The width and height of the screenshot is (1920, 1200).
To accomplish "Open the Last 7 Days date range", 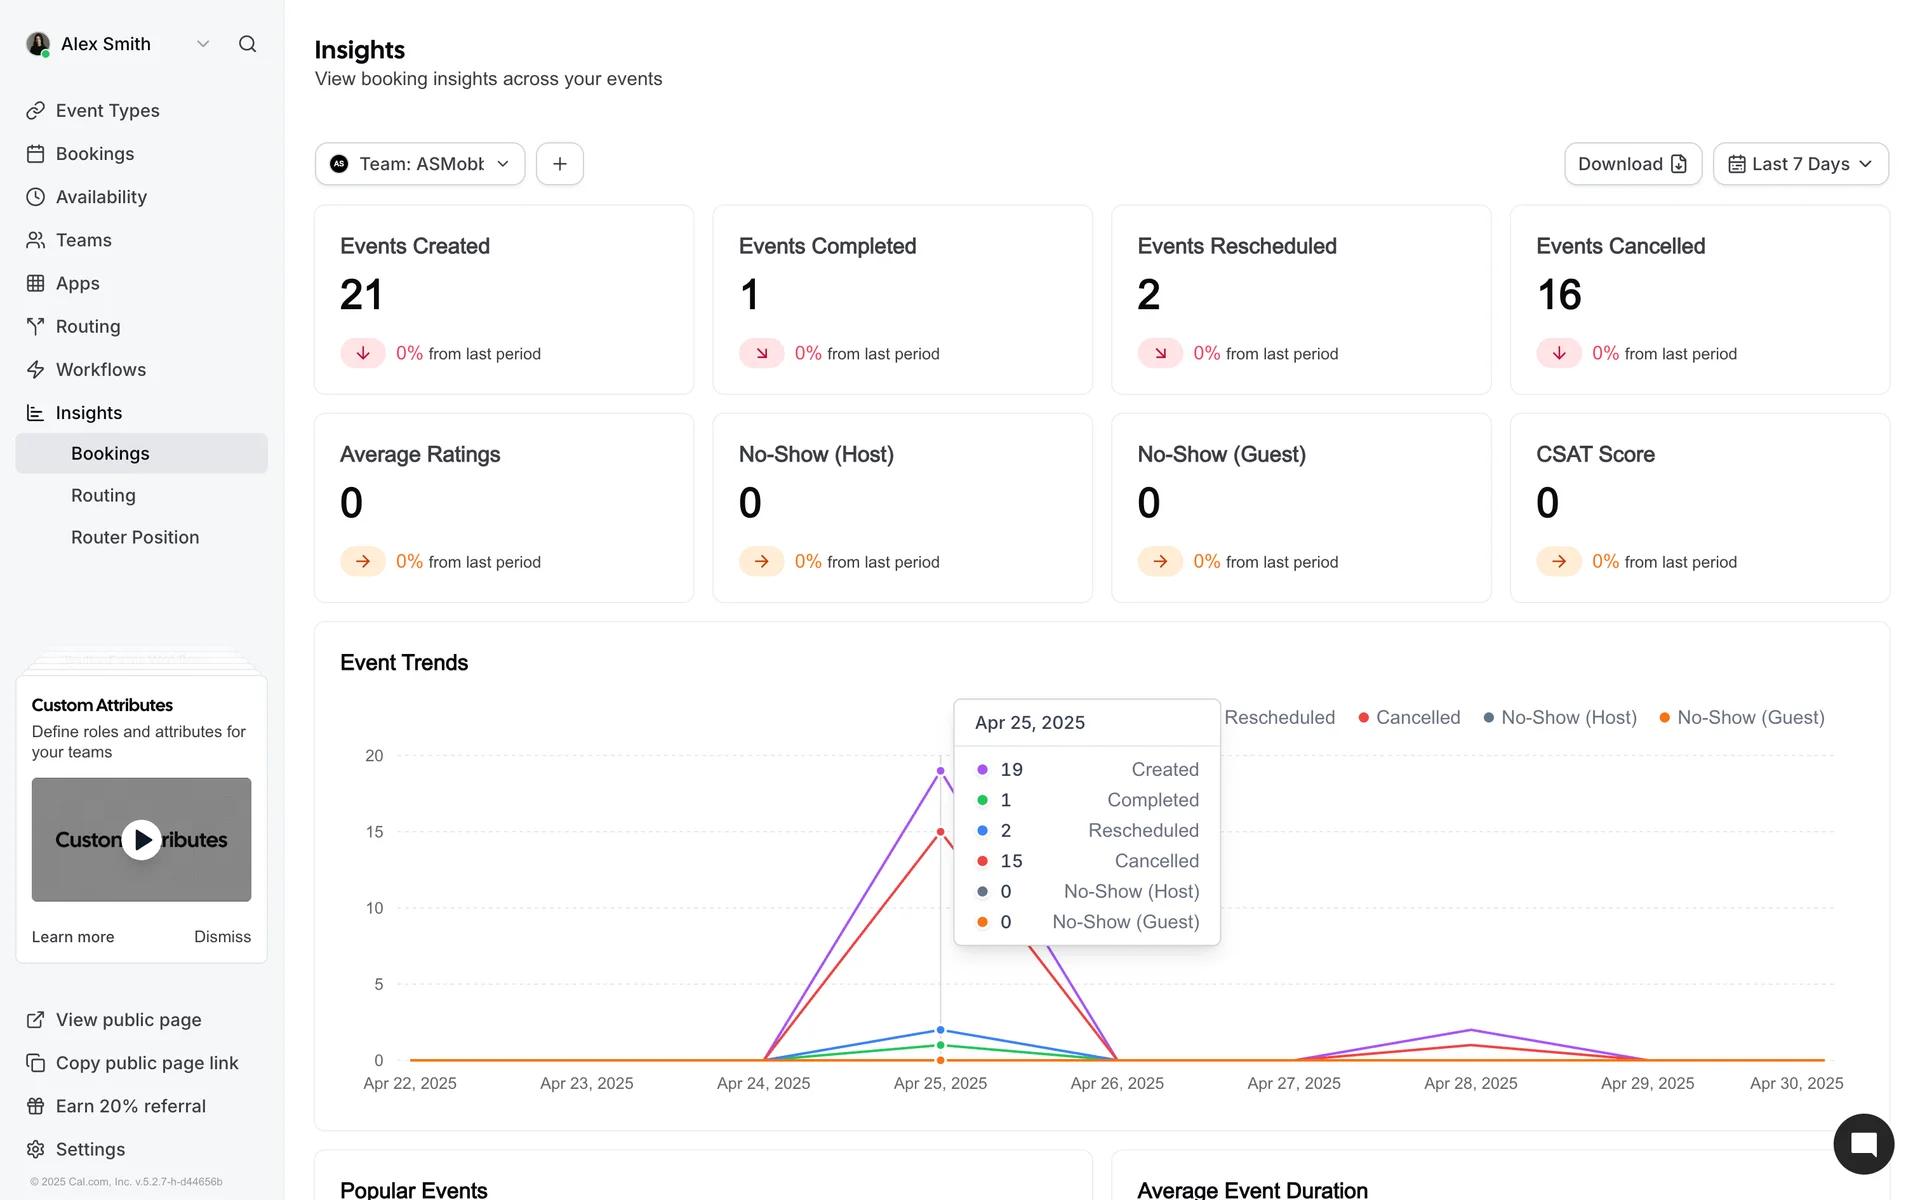I will tap(1800, 164).
